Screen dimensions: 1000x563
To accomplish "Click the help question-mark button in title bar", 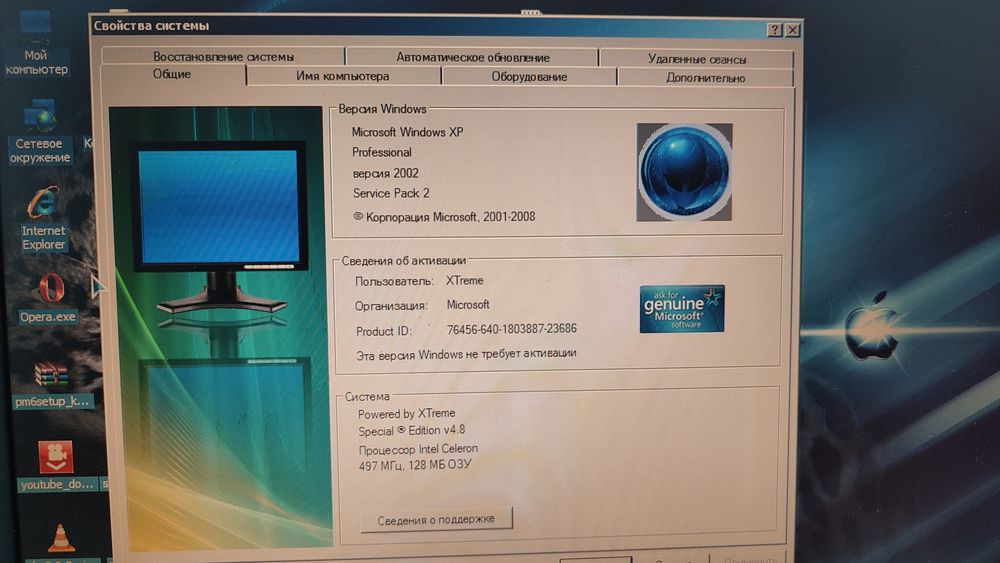I will pyautogui.click(x=774, y=29).
